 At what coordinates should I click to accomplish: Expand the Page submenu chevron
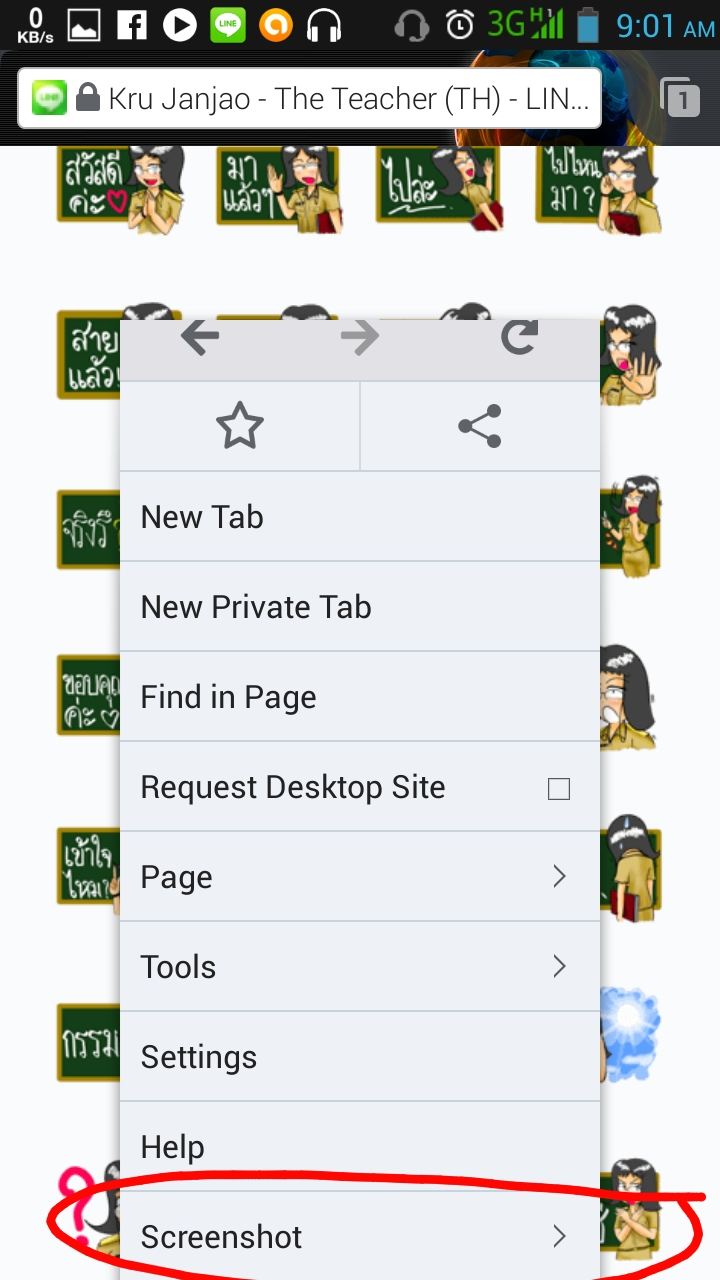click(x=559, y=877)
